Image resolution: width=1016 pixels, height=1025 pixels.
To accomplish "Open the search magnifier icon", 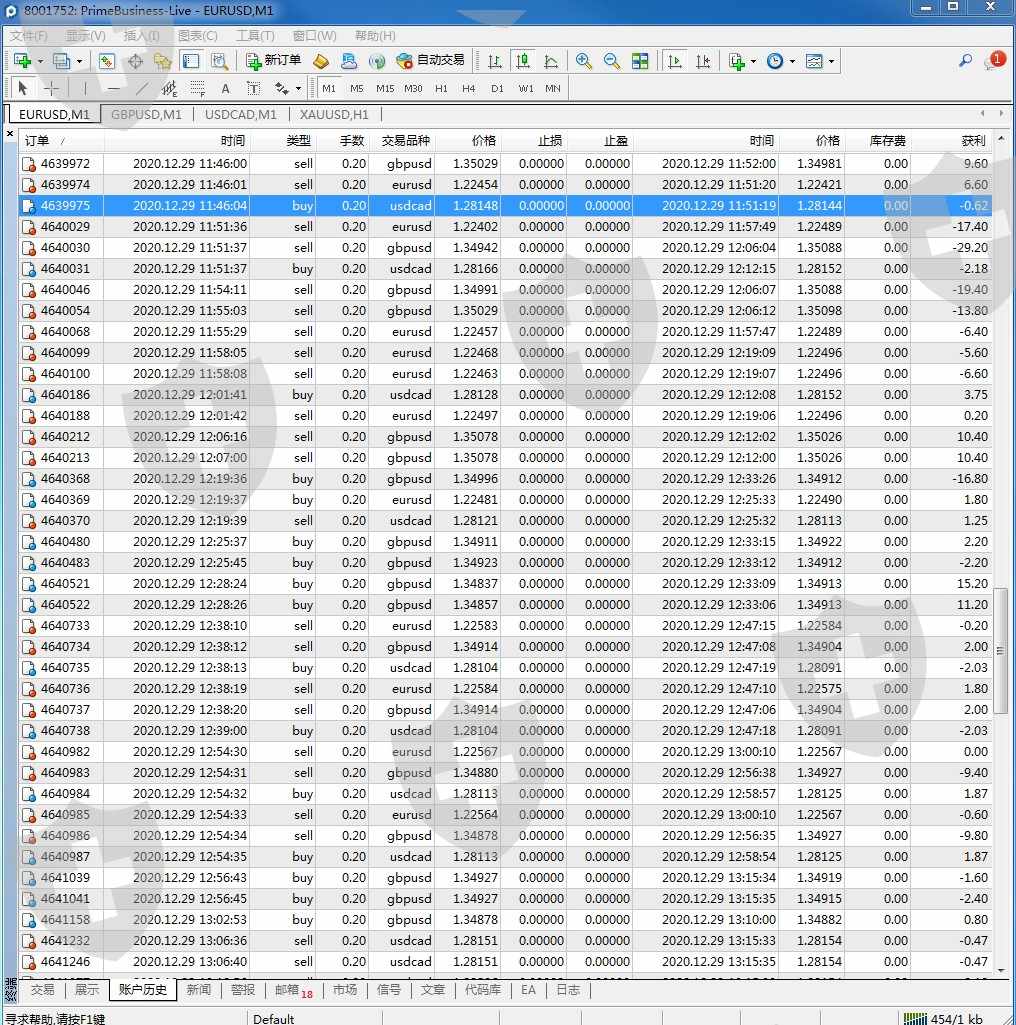I will pyautogui.click(x=965, y=61).
